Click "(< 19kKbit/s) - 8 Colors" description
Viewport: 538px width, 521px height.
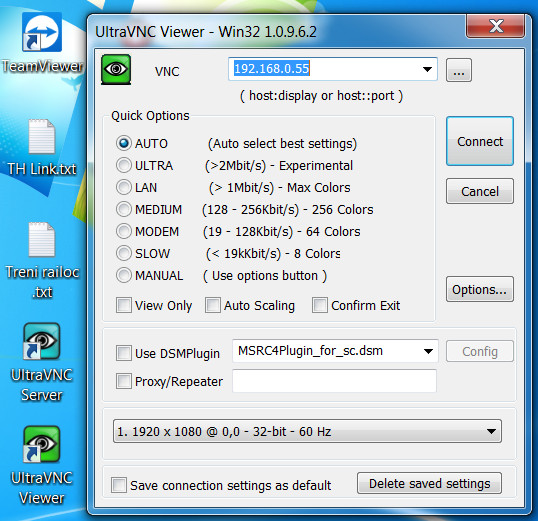273,254
